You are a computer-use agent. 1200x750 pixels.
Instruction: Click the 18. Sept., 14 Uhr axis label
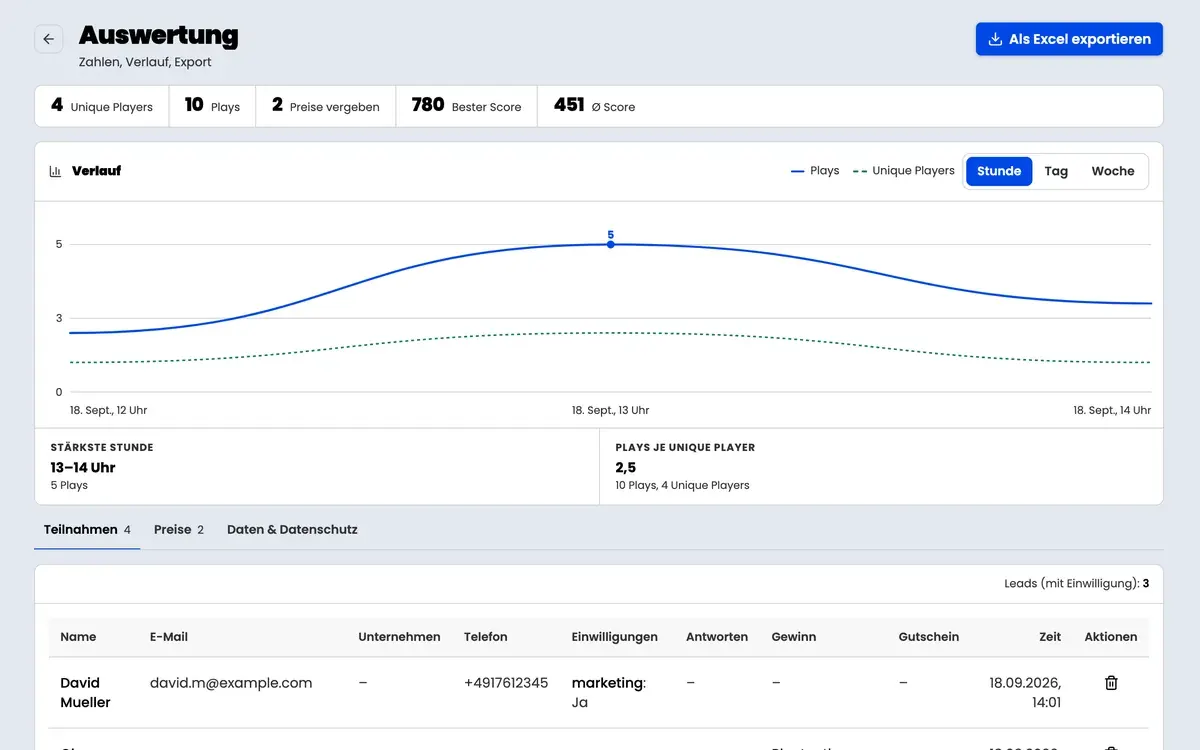(x=1112, y=411)
